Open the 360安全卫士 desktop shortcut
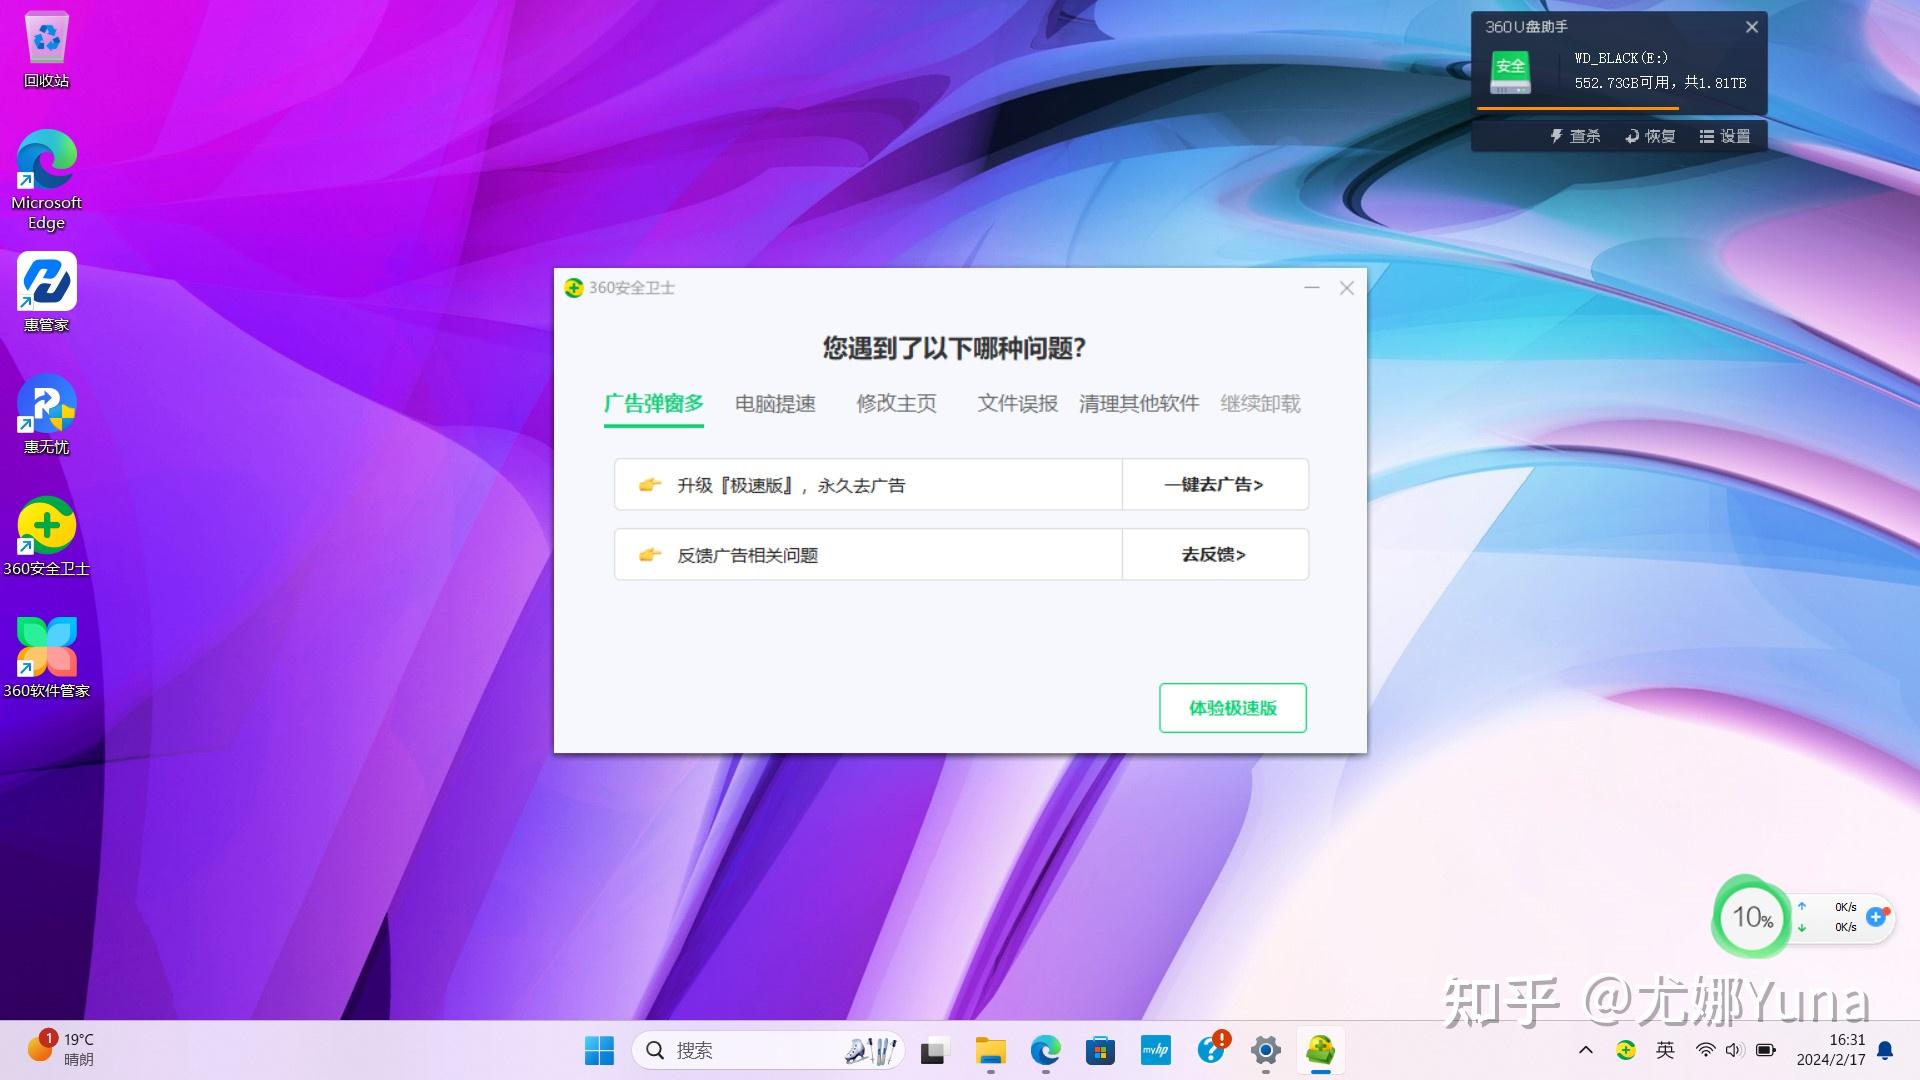This screenshot has height=1080, width=1920. (x=46, y=527)
